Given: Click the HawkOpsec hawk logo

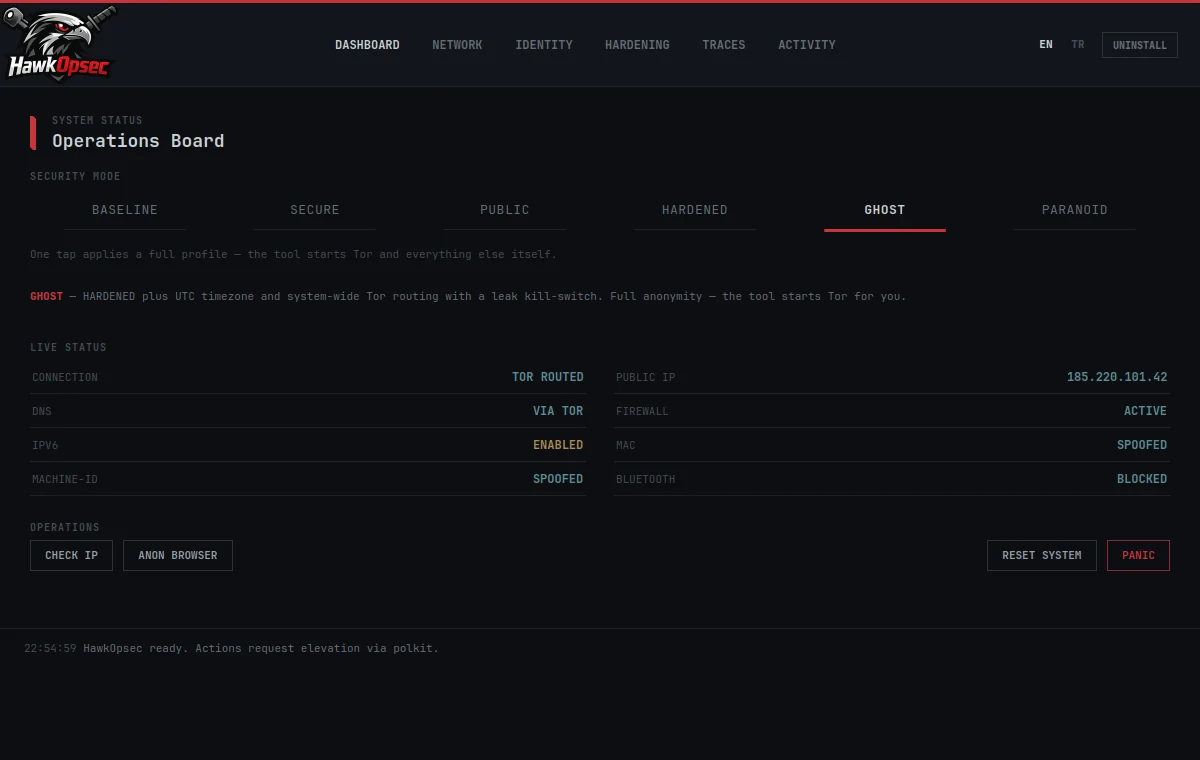Looking at the screenshot, I should pyautogui.click(x=60, y=44).
